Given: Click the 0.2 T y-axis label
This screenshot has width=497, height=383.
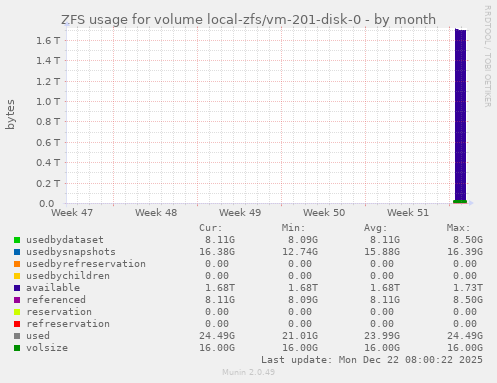Looking at the screenshot, I should (x=48, y=183).
